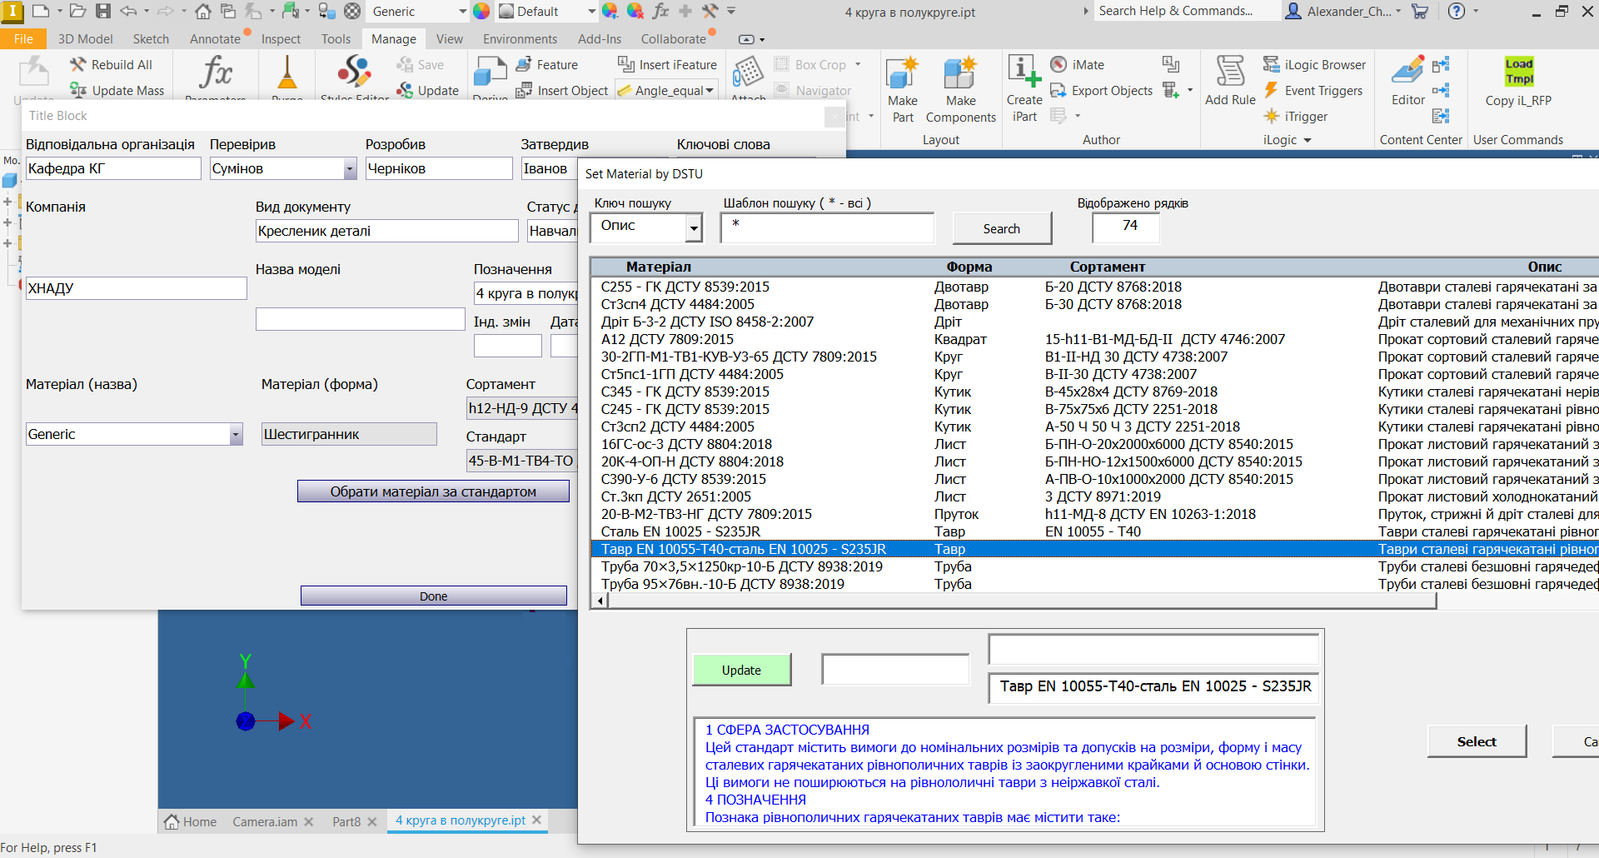This screenshot has height=858, width=1599.
Task: Click the Шаблон пошуку input field
Action: (x=827, y=228)
